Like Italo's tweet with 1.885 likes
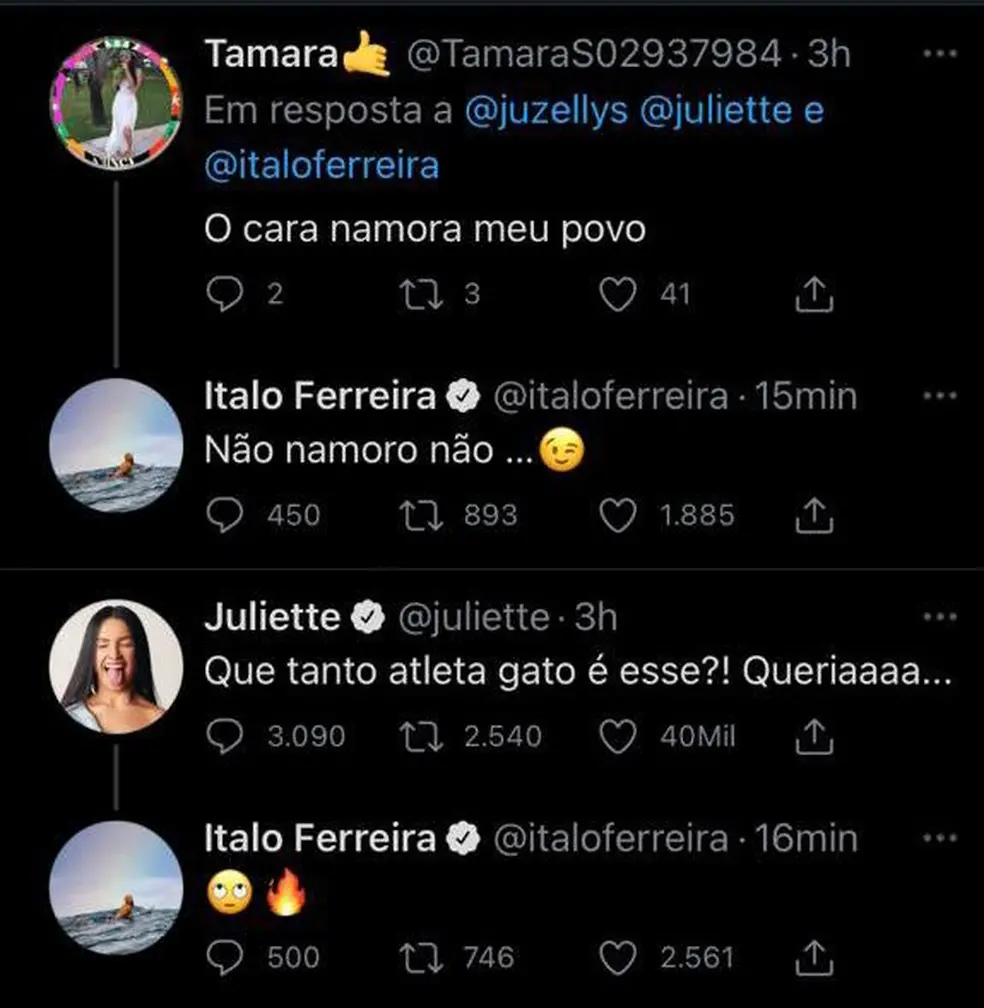Image resolution: width=984 pixels, height=1008 pixels. pos(621,515)
